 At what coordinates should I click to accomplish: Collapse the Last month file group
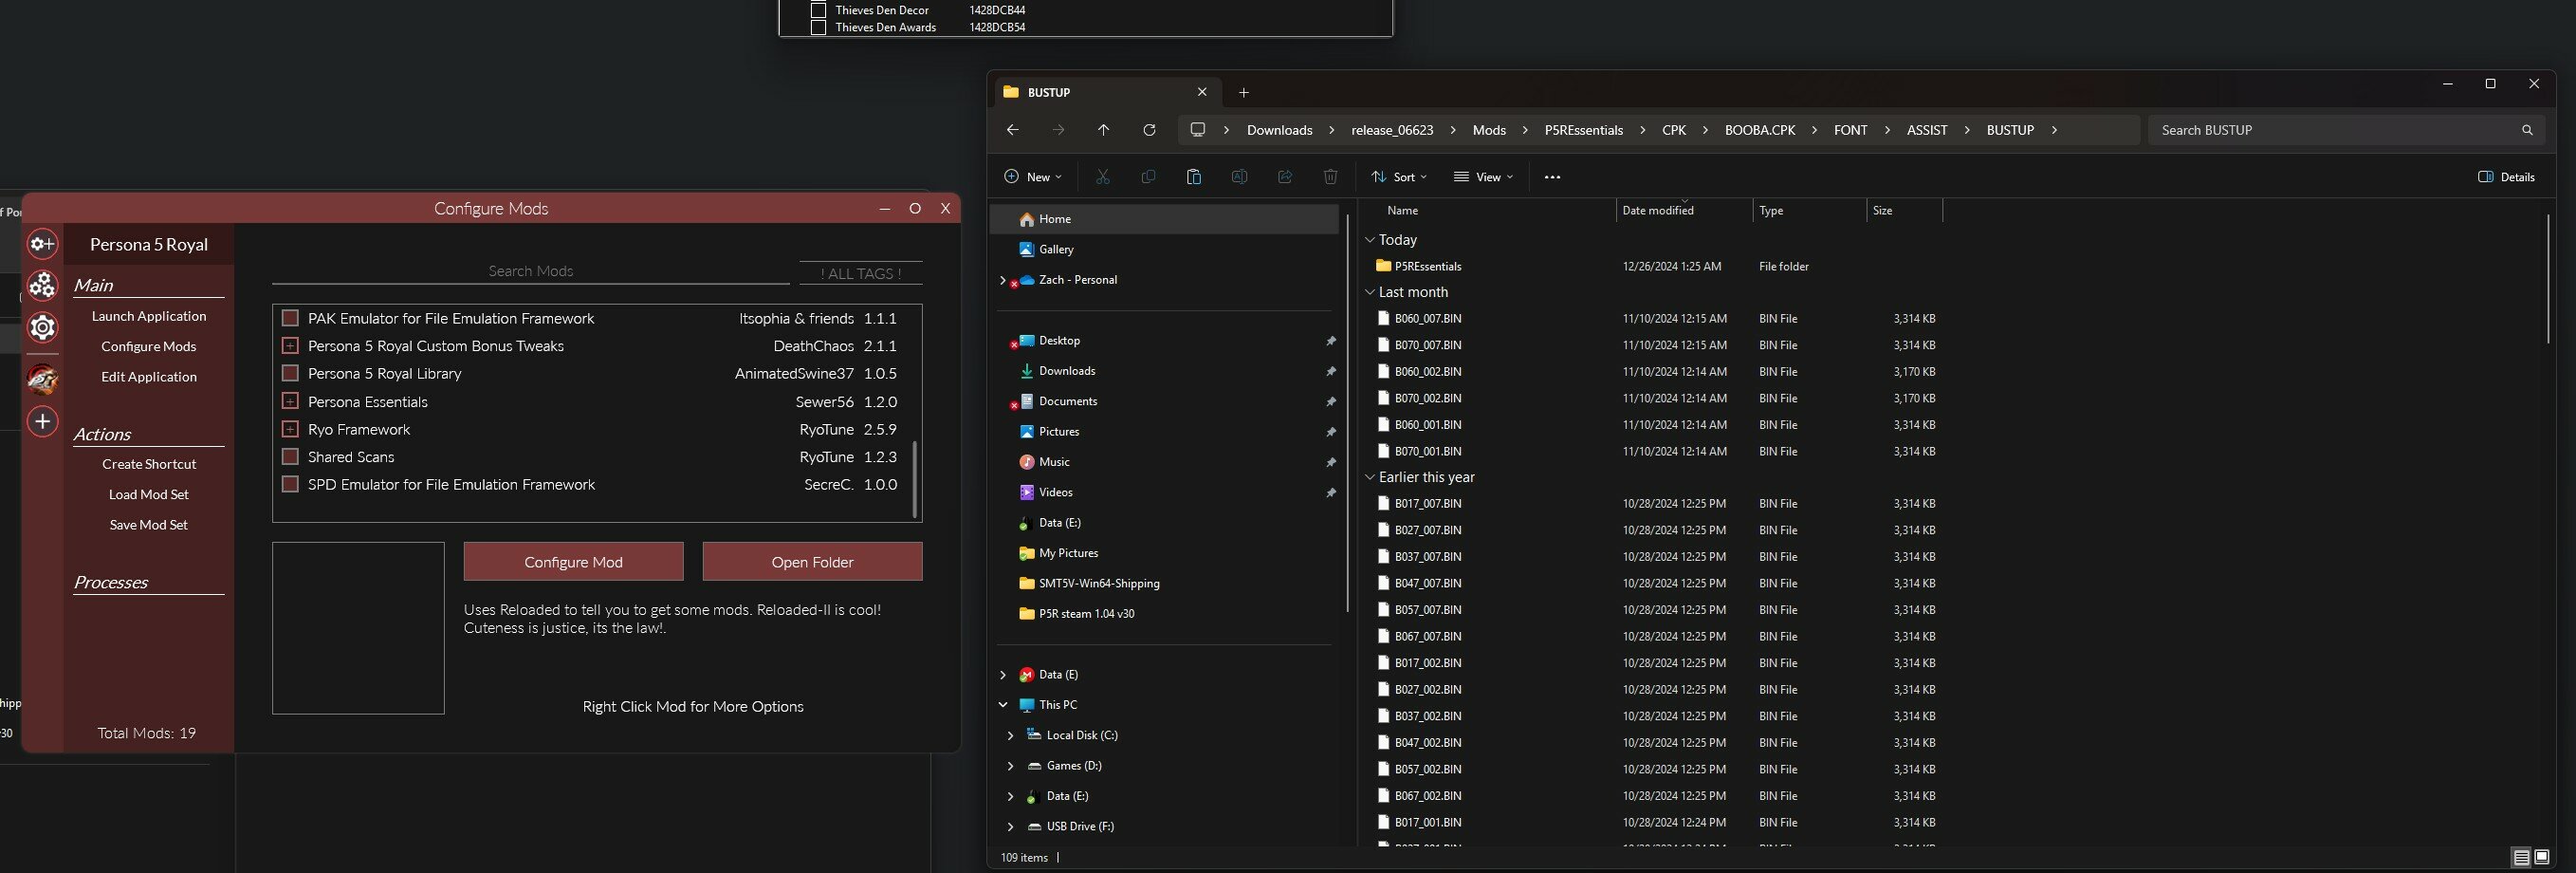(1370, 292)
